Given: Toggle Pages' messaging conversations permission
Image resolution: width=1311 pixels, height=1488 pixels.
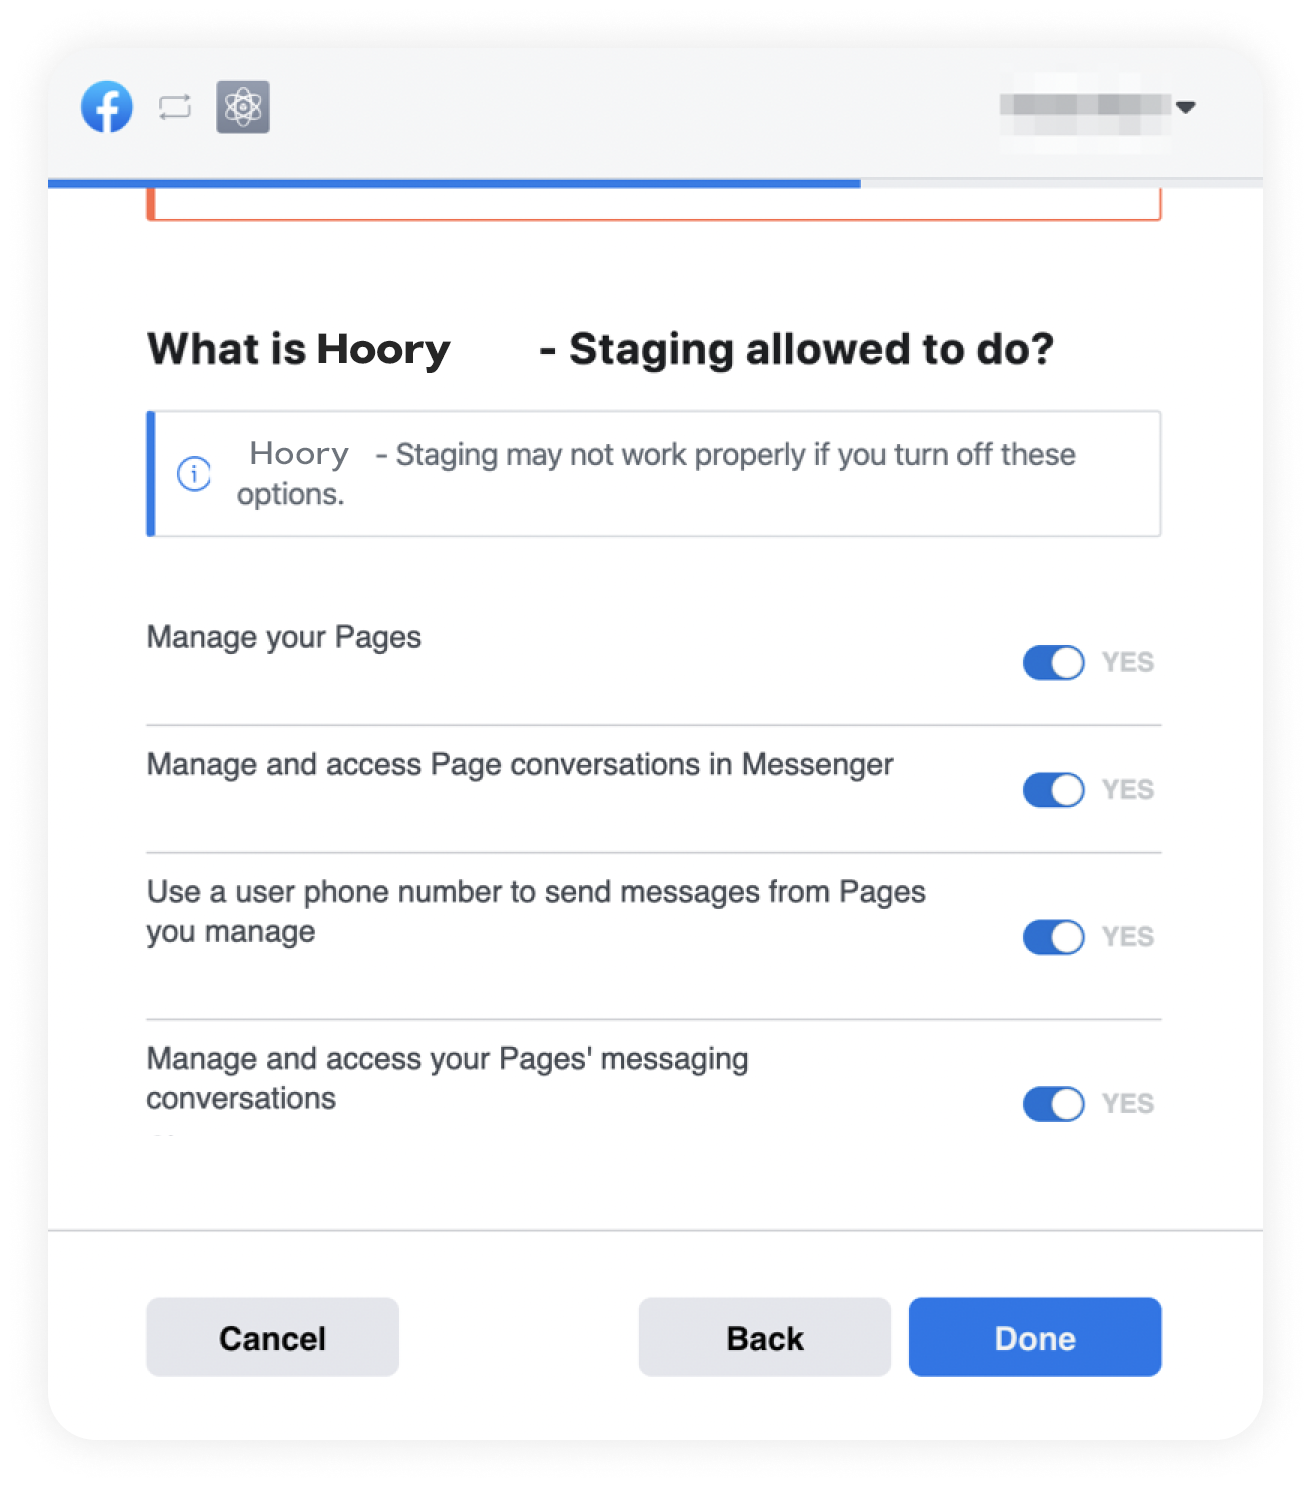Looking at the screenshot, I should coord(1053,1104).
